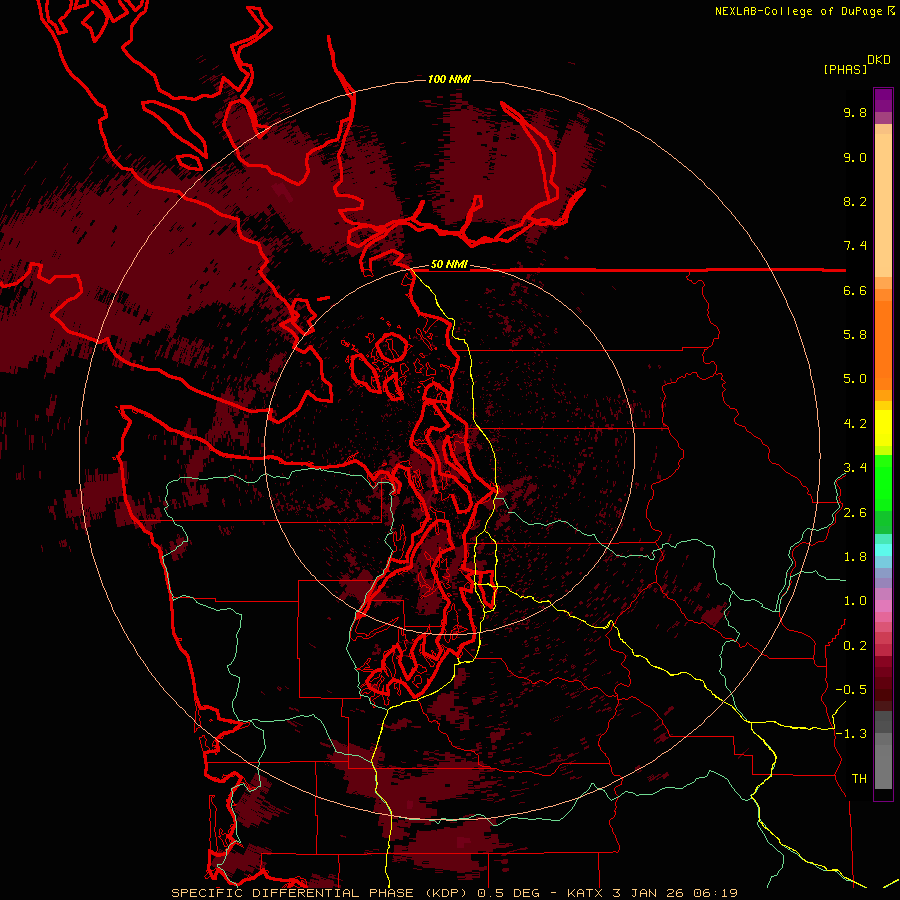This screenshot has width=900, height=900.
Task: Click the 0.5 DEG elevation text
Action: point(509,893)
